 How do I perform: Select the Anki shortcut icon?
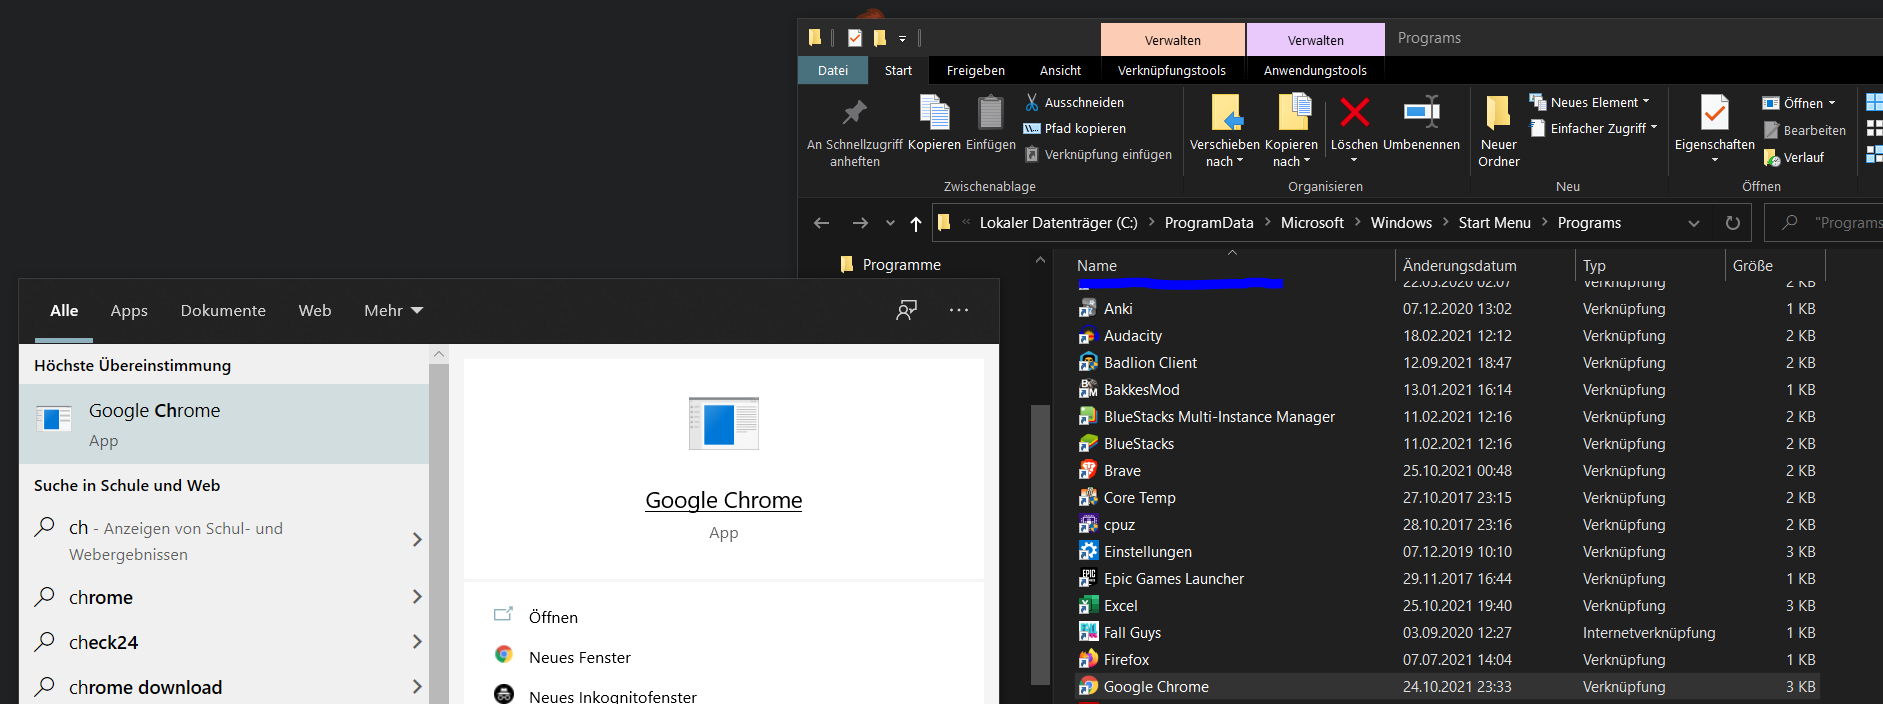tap(1088, 308)
